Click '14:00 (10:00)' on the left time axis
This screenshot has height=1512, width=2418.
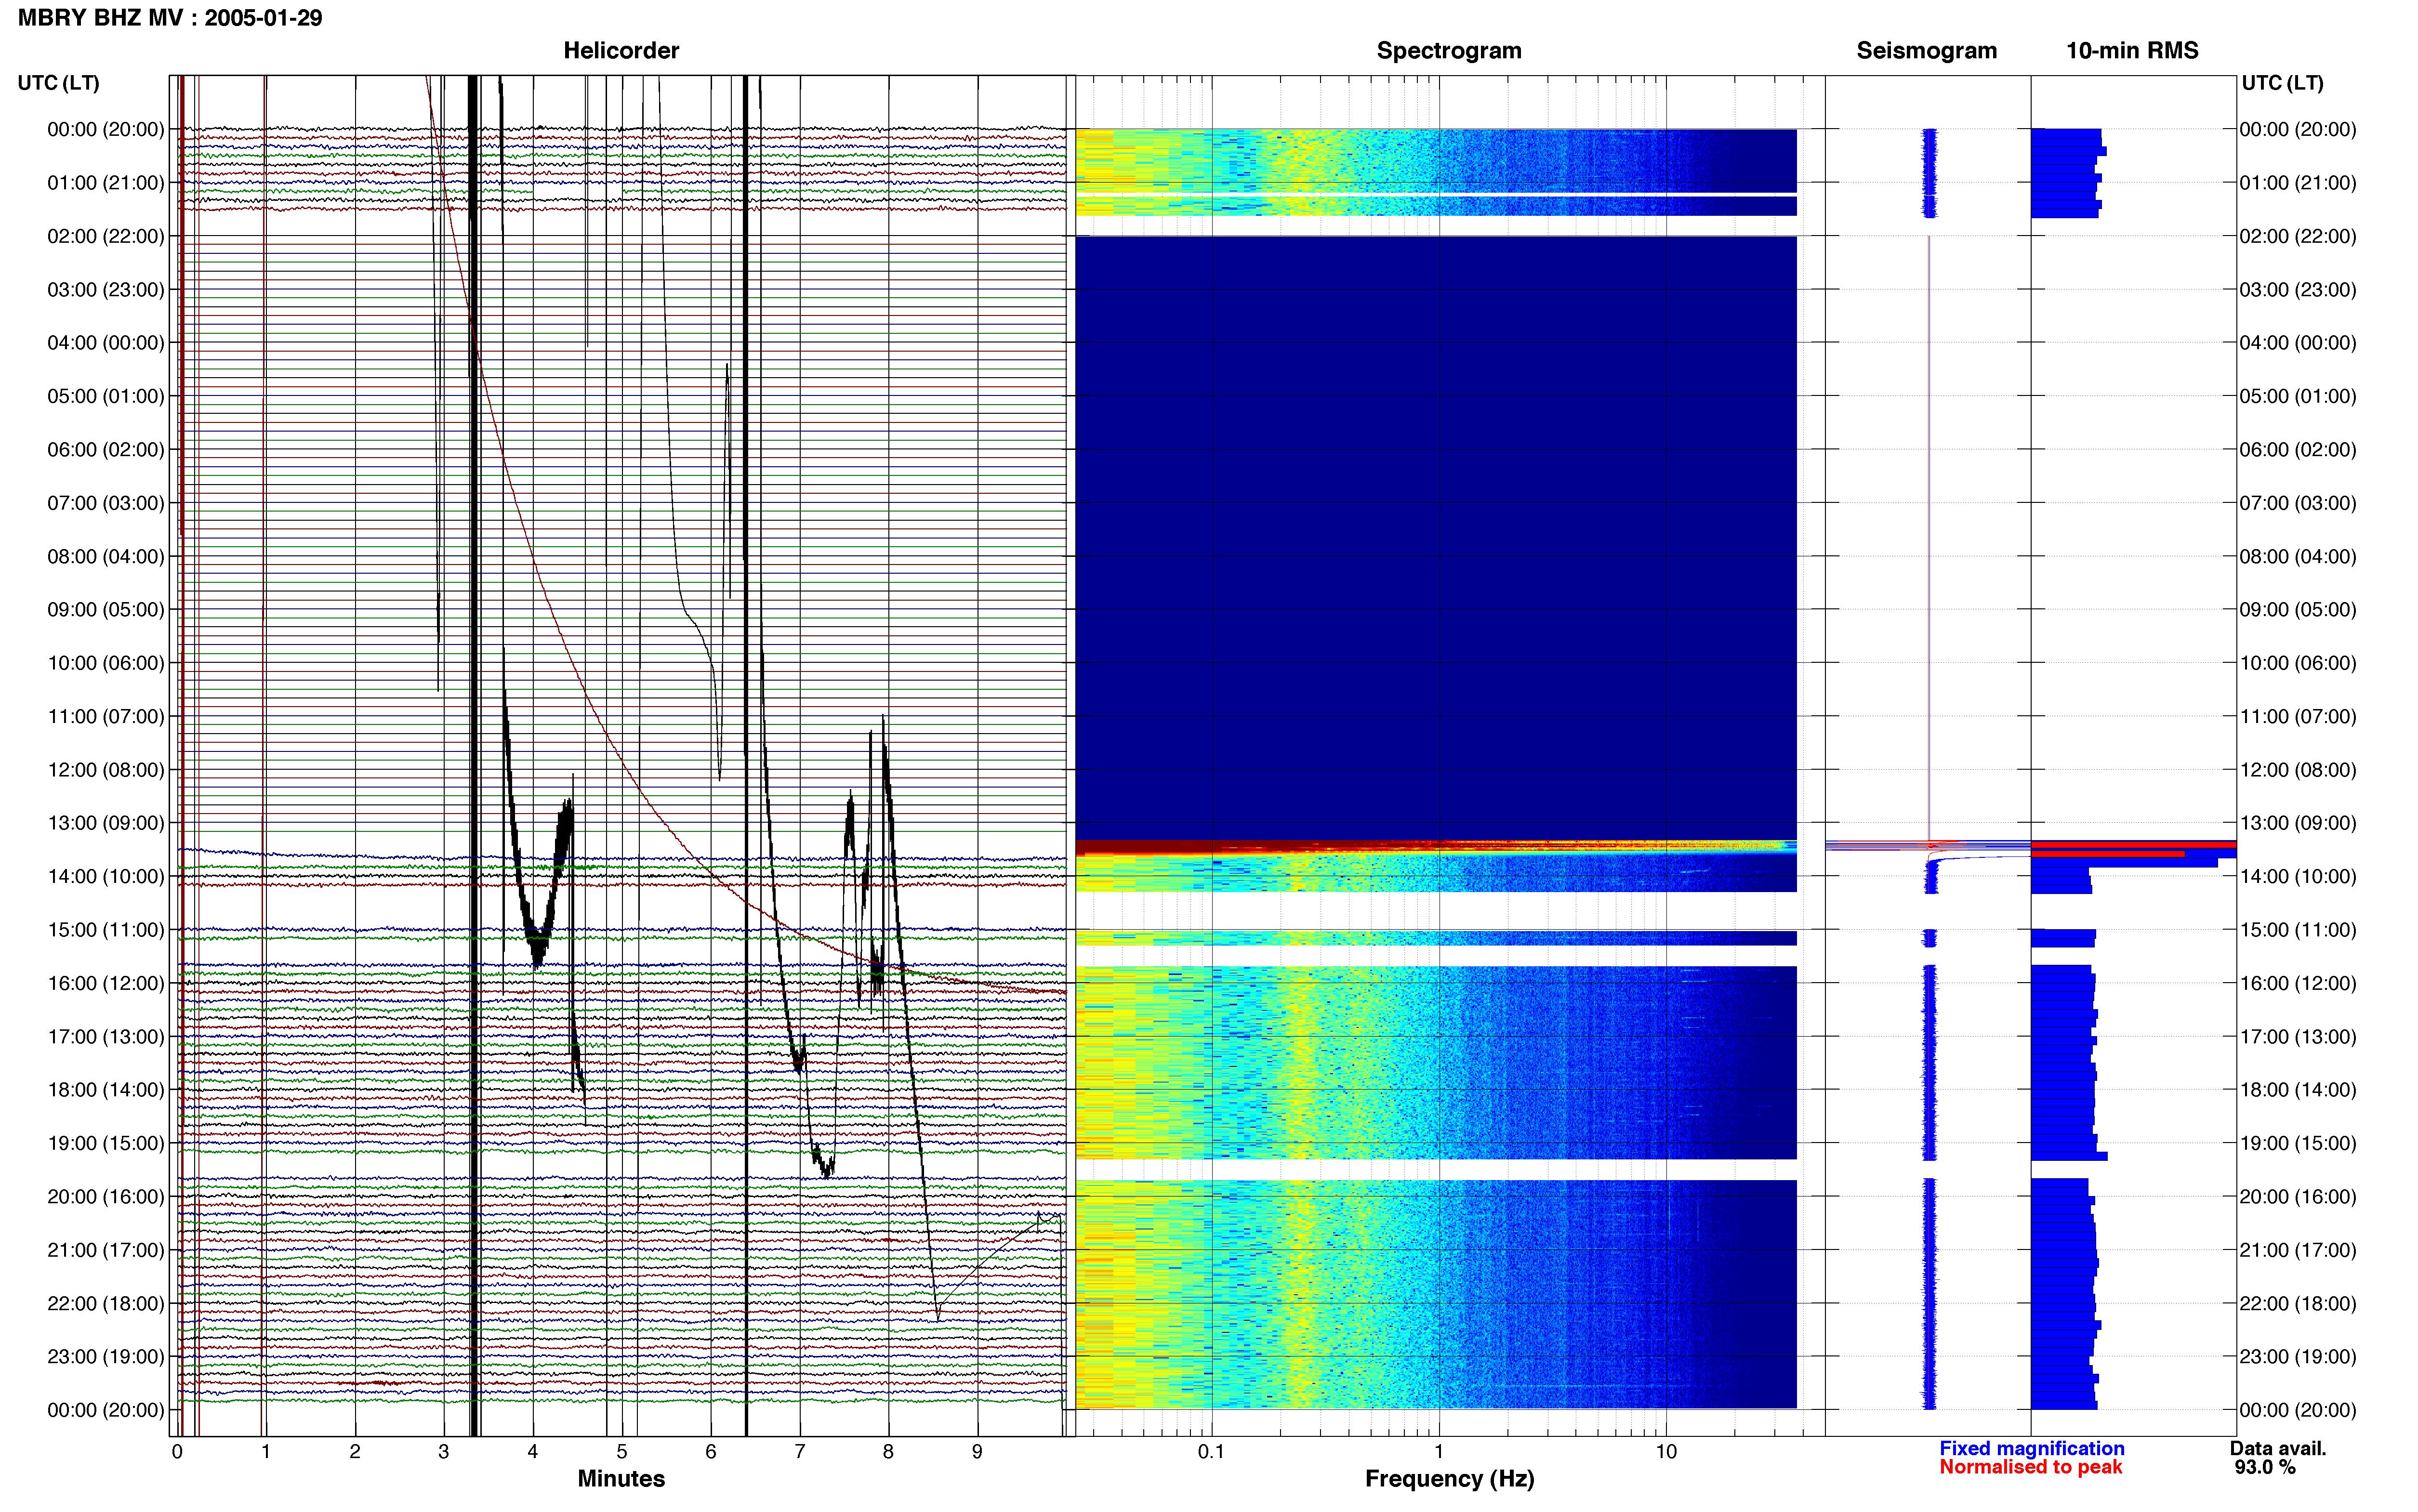(106, 876)
